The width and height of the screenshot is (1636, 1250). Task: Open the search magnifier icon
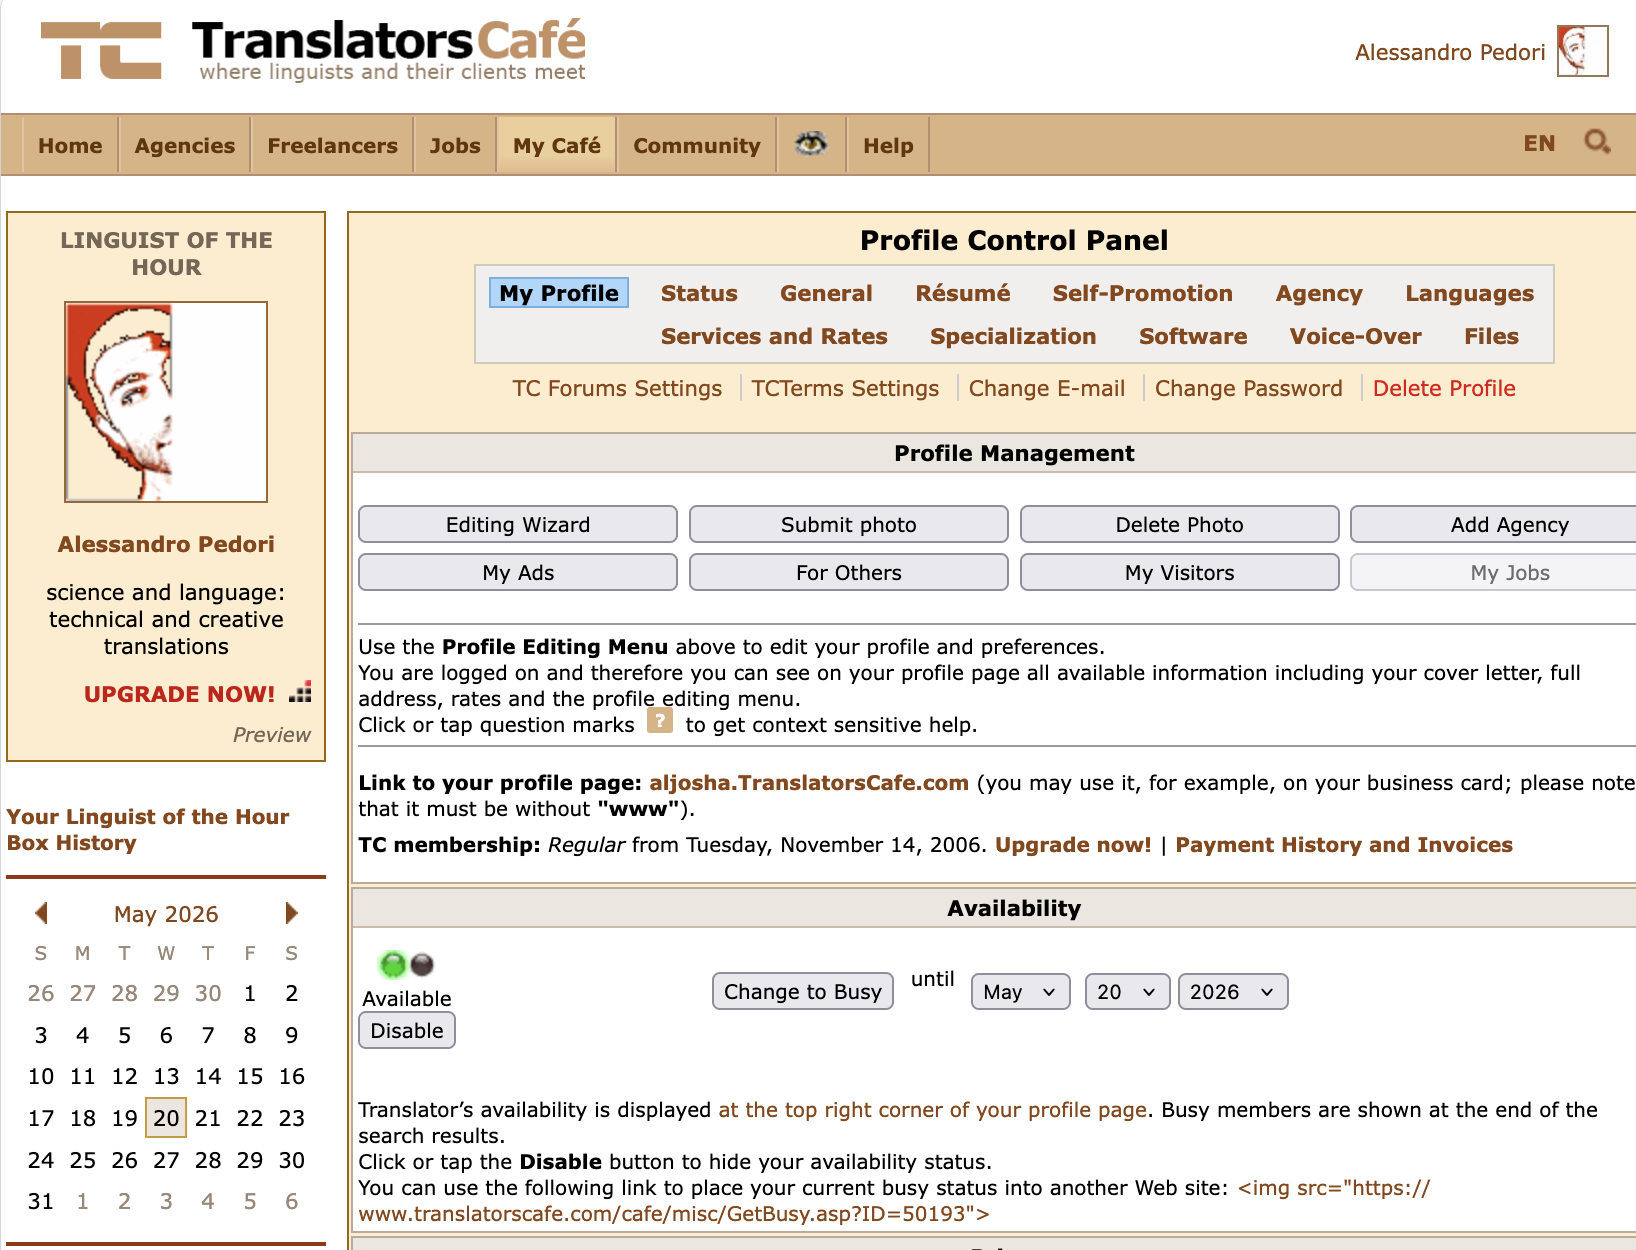1597,142
